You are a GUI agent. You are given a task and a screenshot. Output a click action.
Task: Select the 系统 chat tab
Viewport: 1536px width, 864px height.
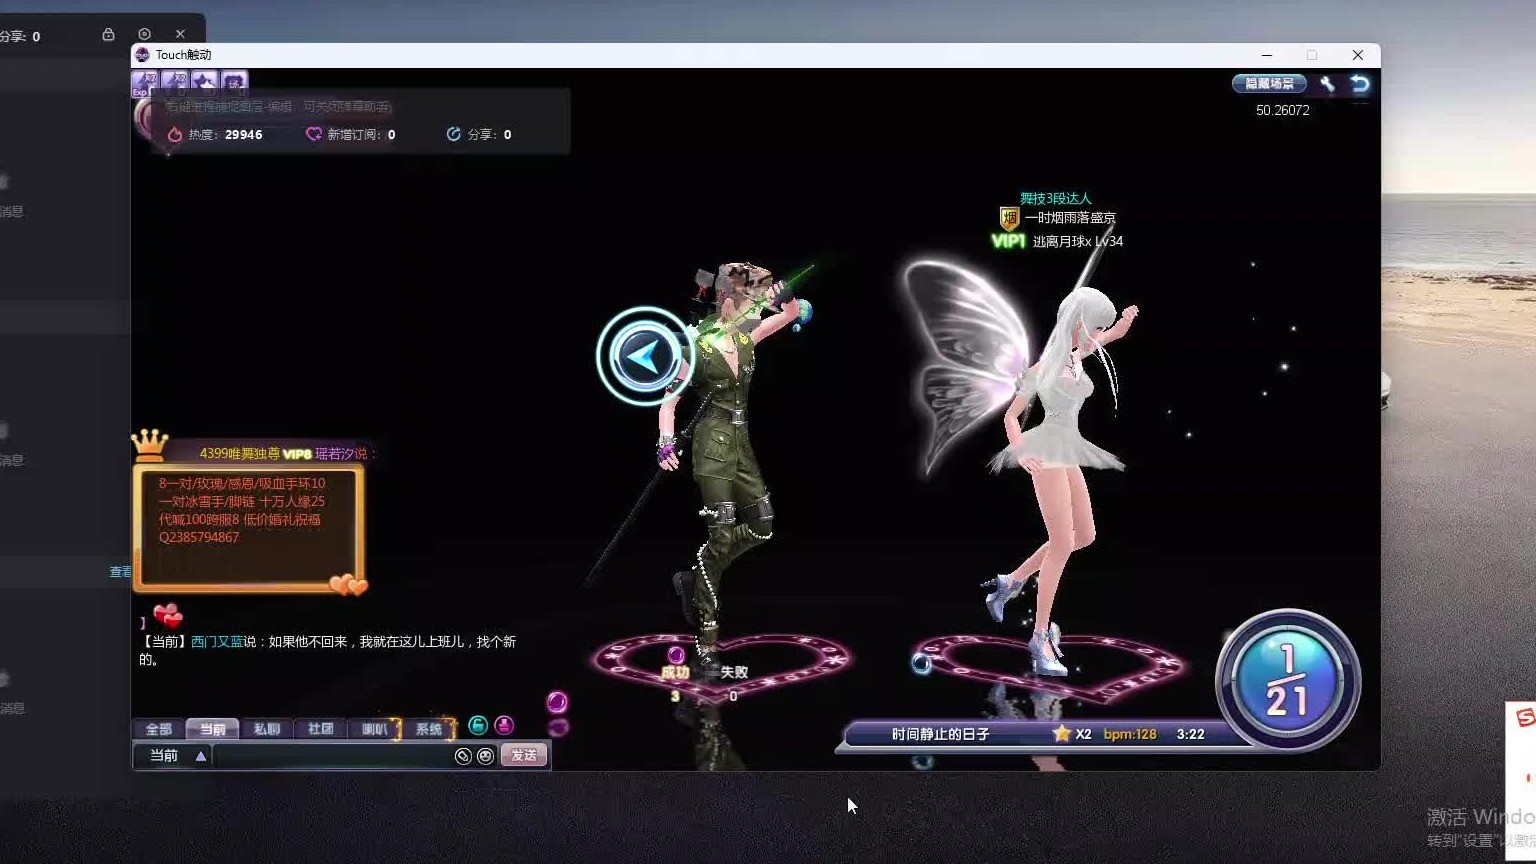pos(429,729)
